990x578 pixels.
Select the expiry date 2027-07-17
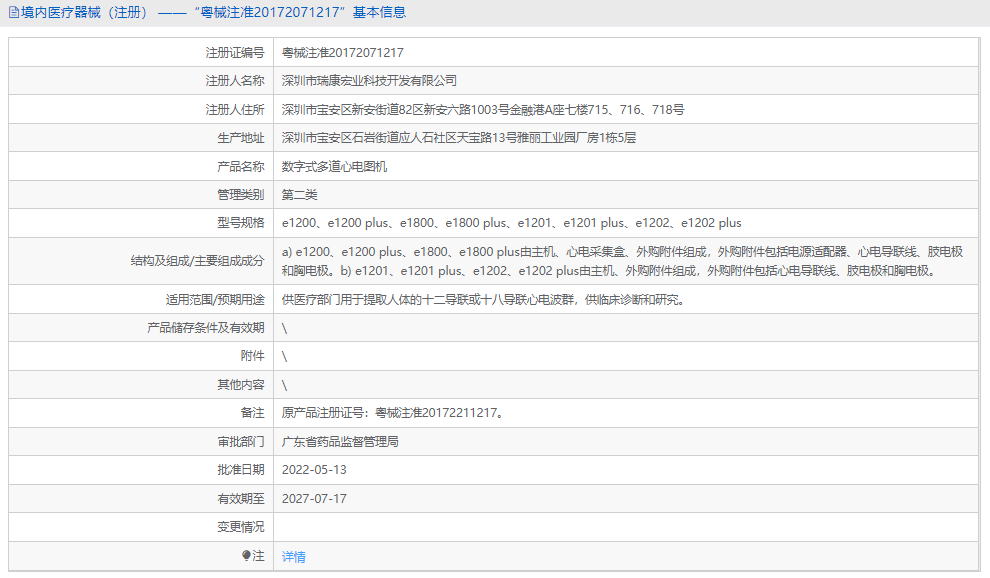click(x=316, y=497)
